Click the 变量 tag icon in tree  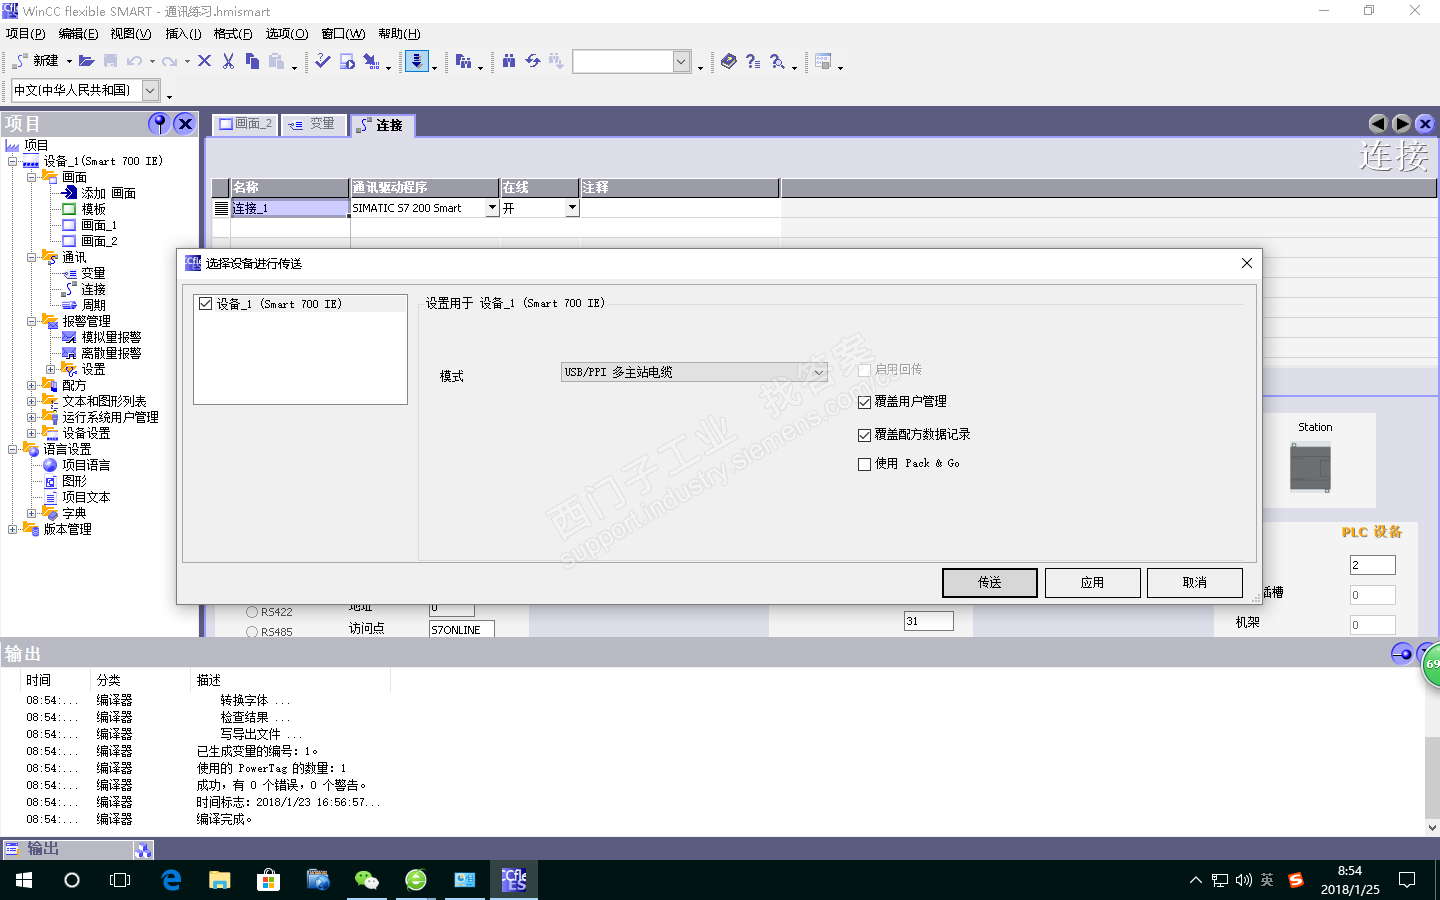point(69,273)
